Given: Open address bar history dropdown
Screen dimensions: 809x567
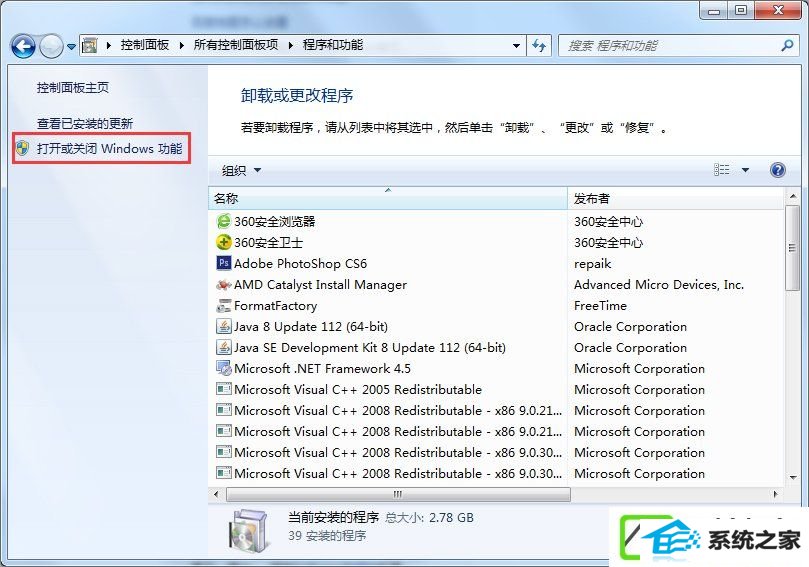Looking at the screenshot, I should click(516, 45).
